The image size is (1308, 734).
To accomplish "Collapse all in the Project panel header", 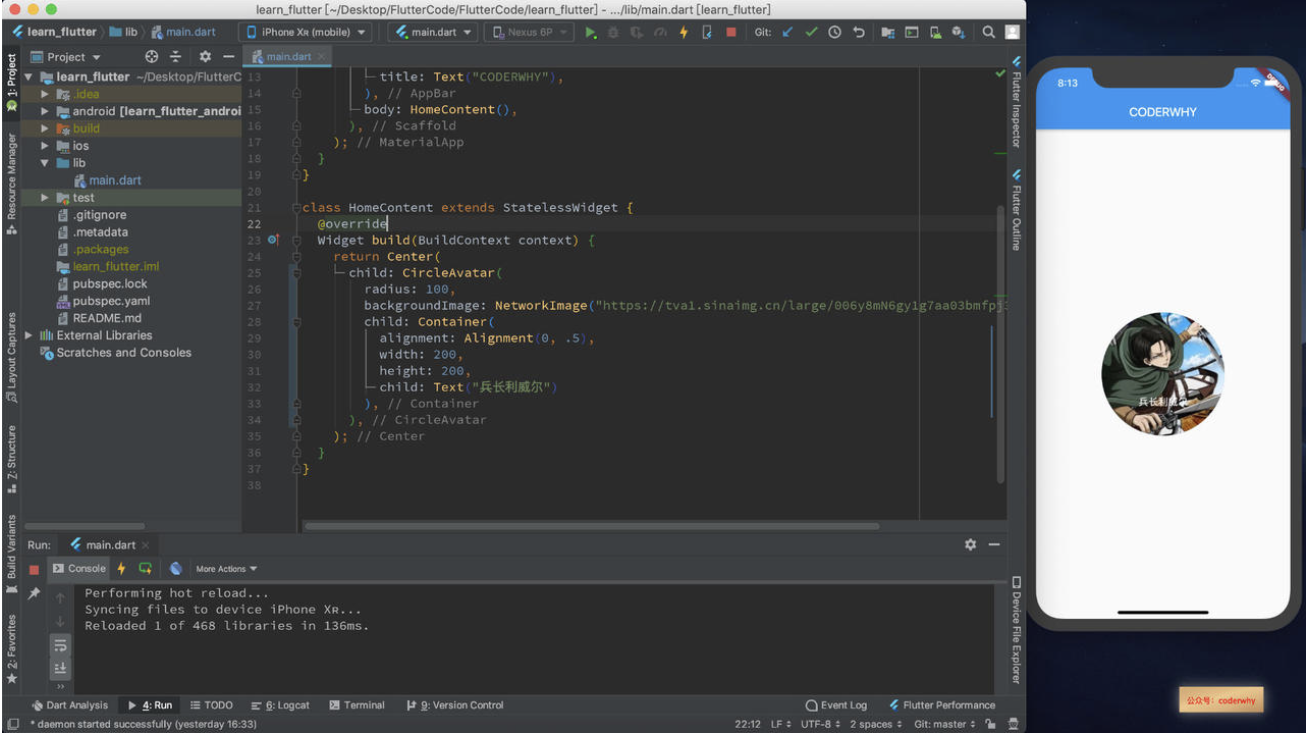I will (176, 57).
